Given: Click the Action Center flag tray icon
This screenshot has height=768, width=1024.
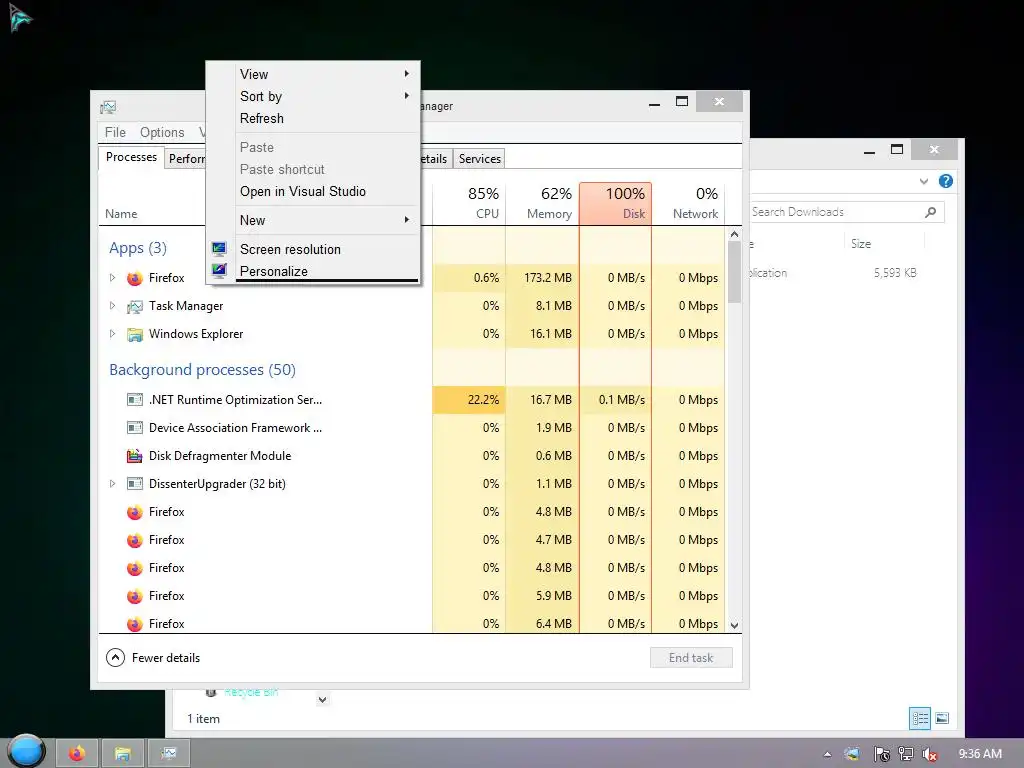Looking at the screenshot, I should (881, 754).
